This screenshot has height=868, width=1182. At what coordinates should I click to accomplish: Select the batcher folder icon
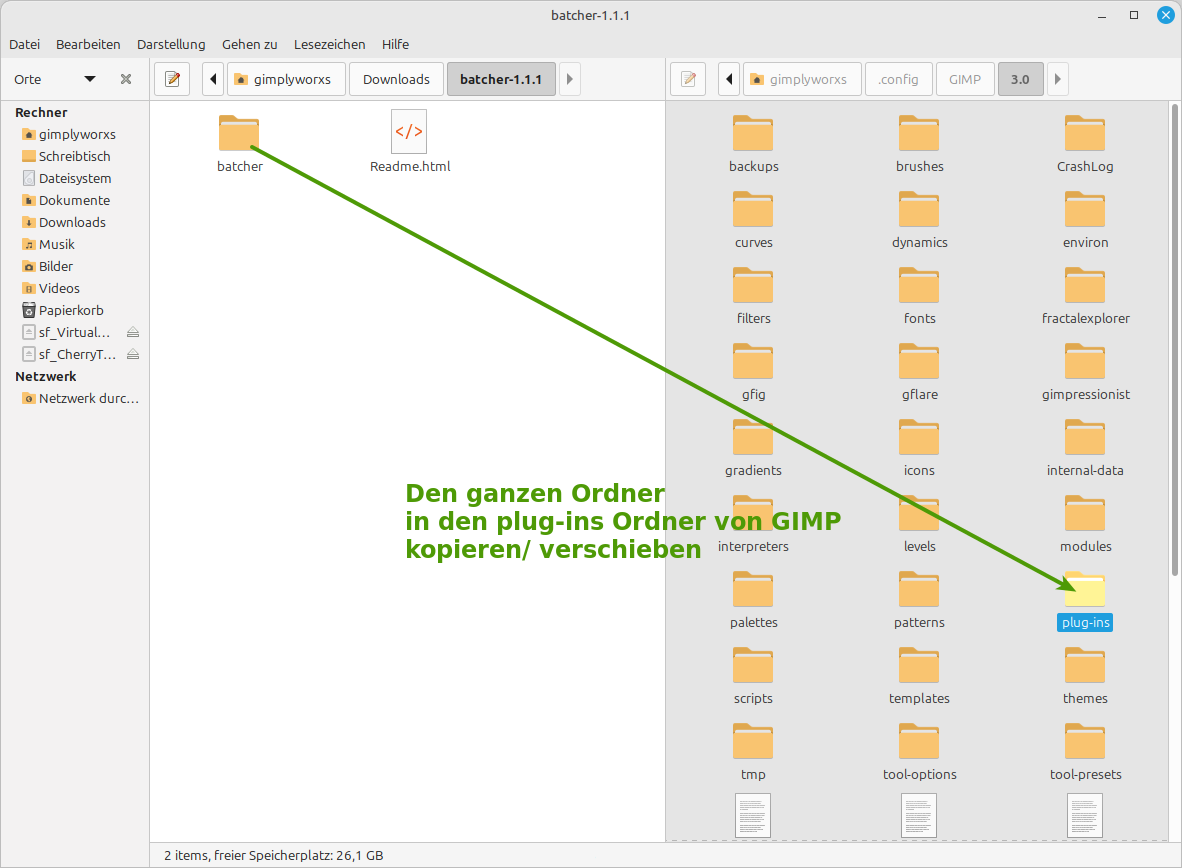pyautogui.click(x=239, y=133)
